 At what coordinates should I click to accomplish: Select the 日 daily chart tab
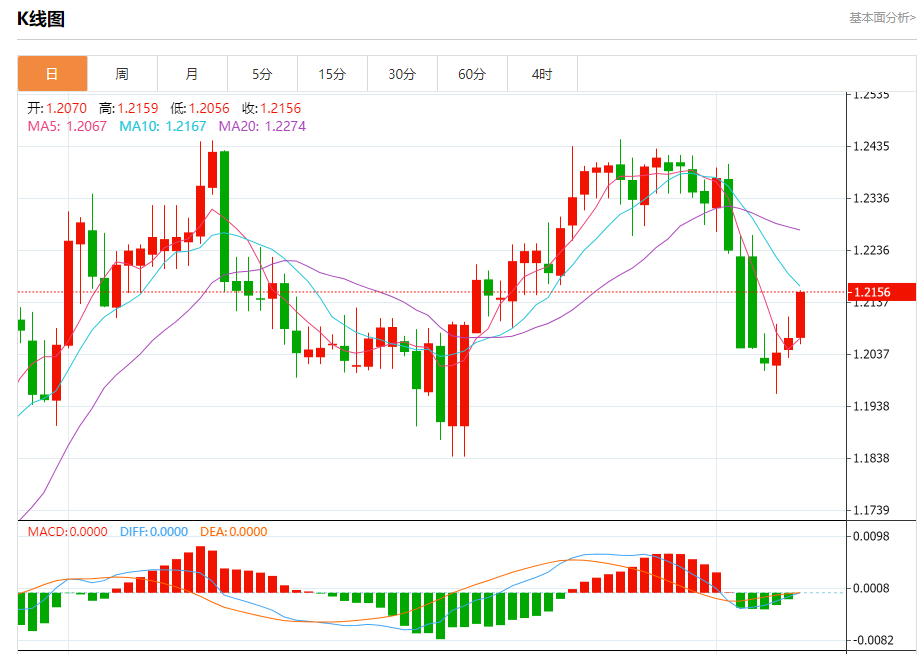(52, 74)
